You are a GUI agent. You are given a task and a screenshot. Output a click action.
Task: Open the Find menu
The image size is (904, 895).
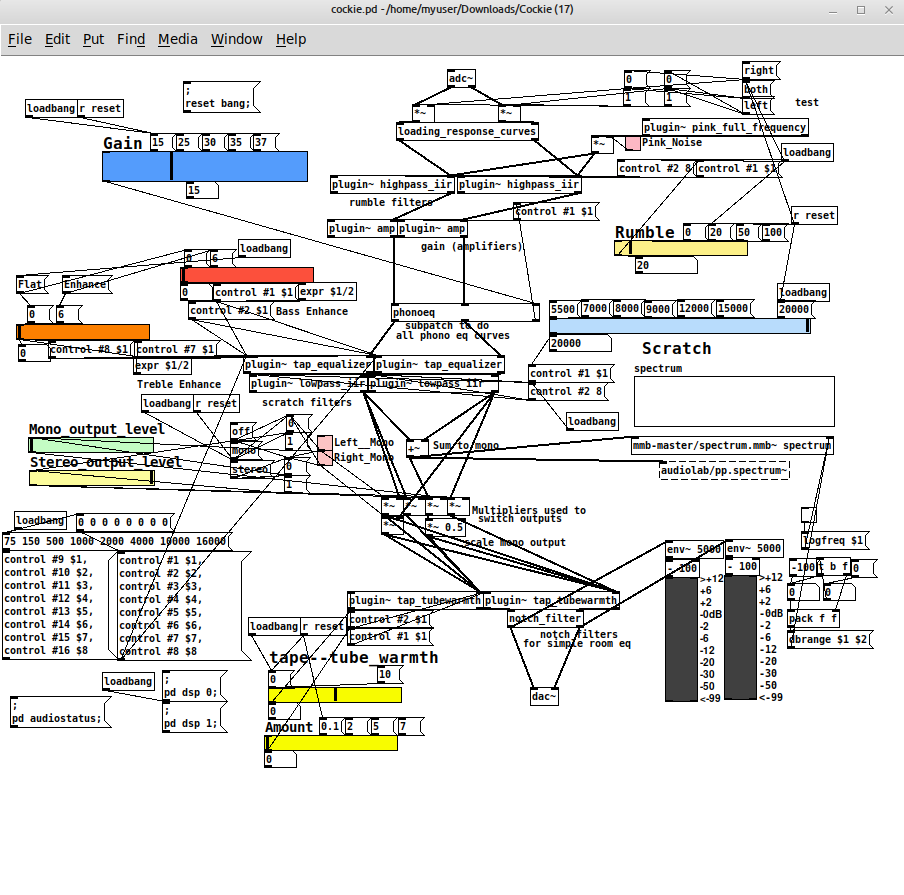131,39
